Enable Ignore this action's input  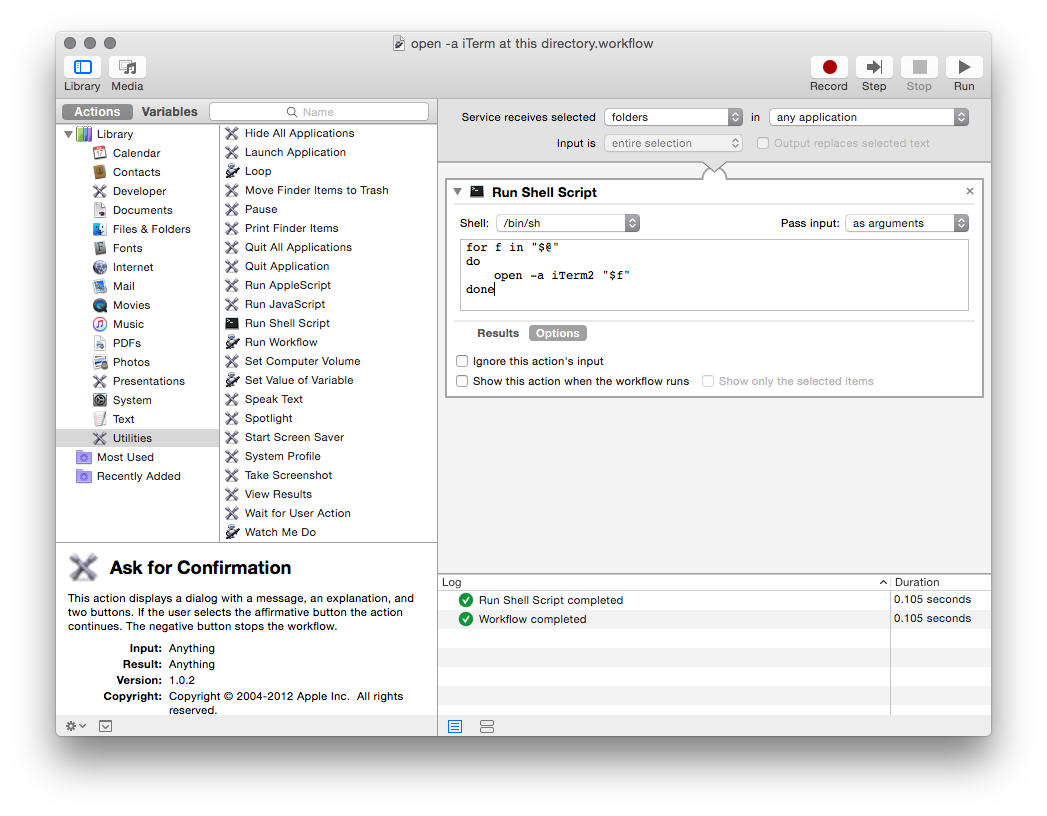[x=462, y=361]
